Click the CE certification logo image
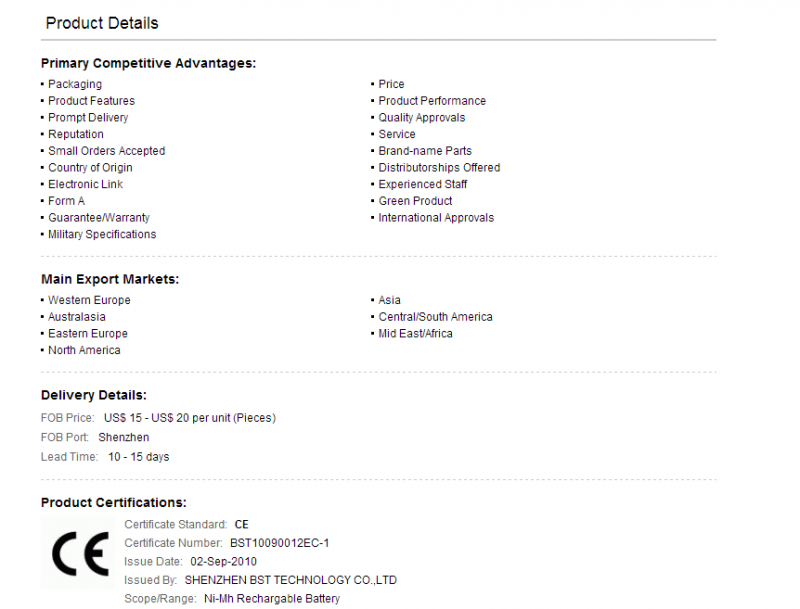800x609 pixels. tap(78, 552)
